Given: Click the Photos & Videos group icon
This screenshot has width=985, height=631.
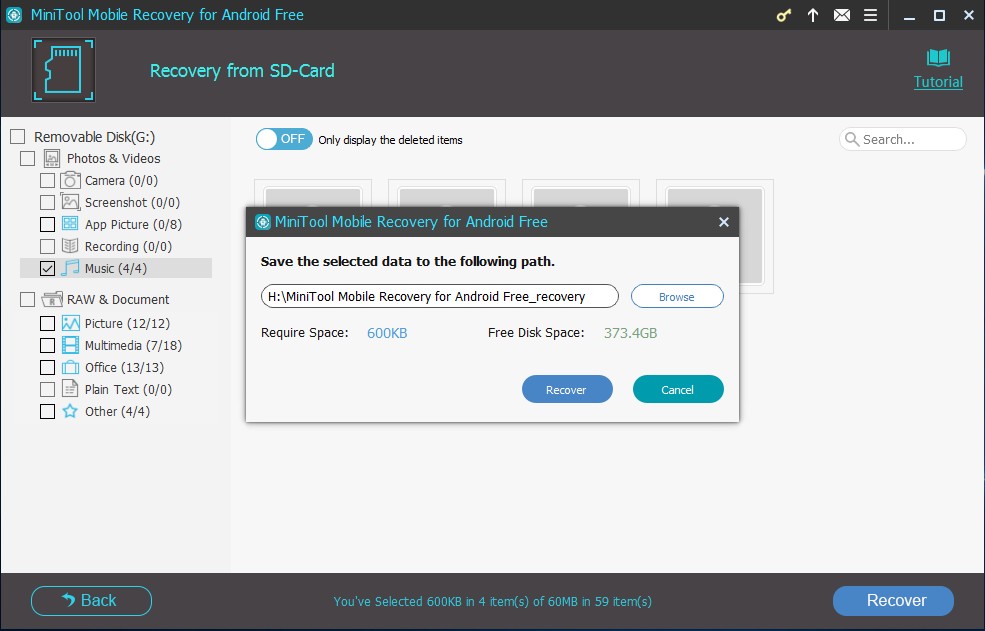Looking at the screenshot, I should click(52, 158).
